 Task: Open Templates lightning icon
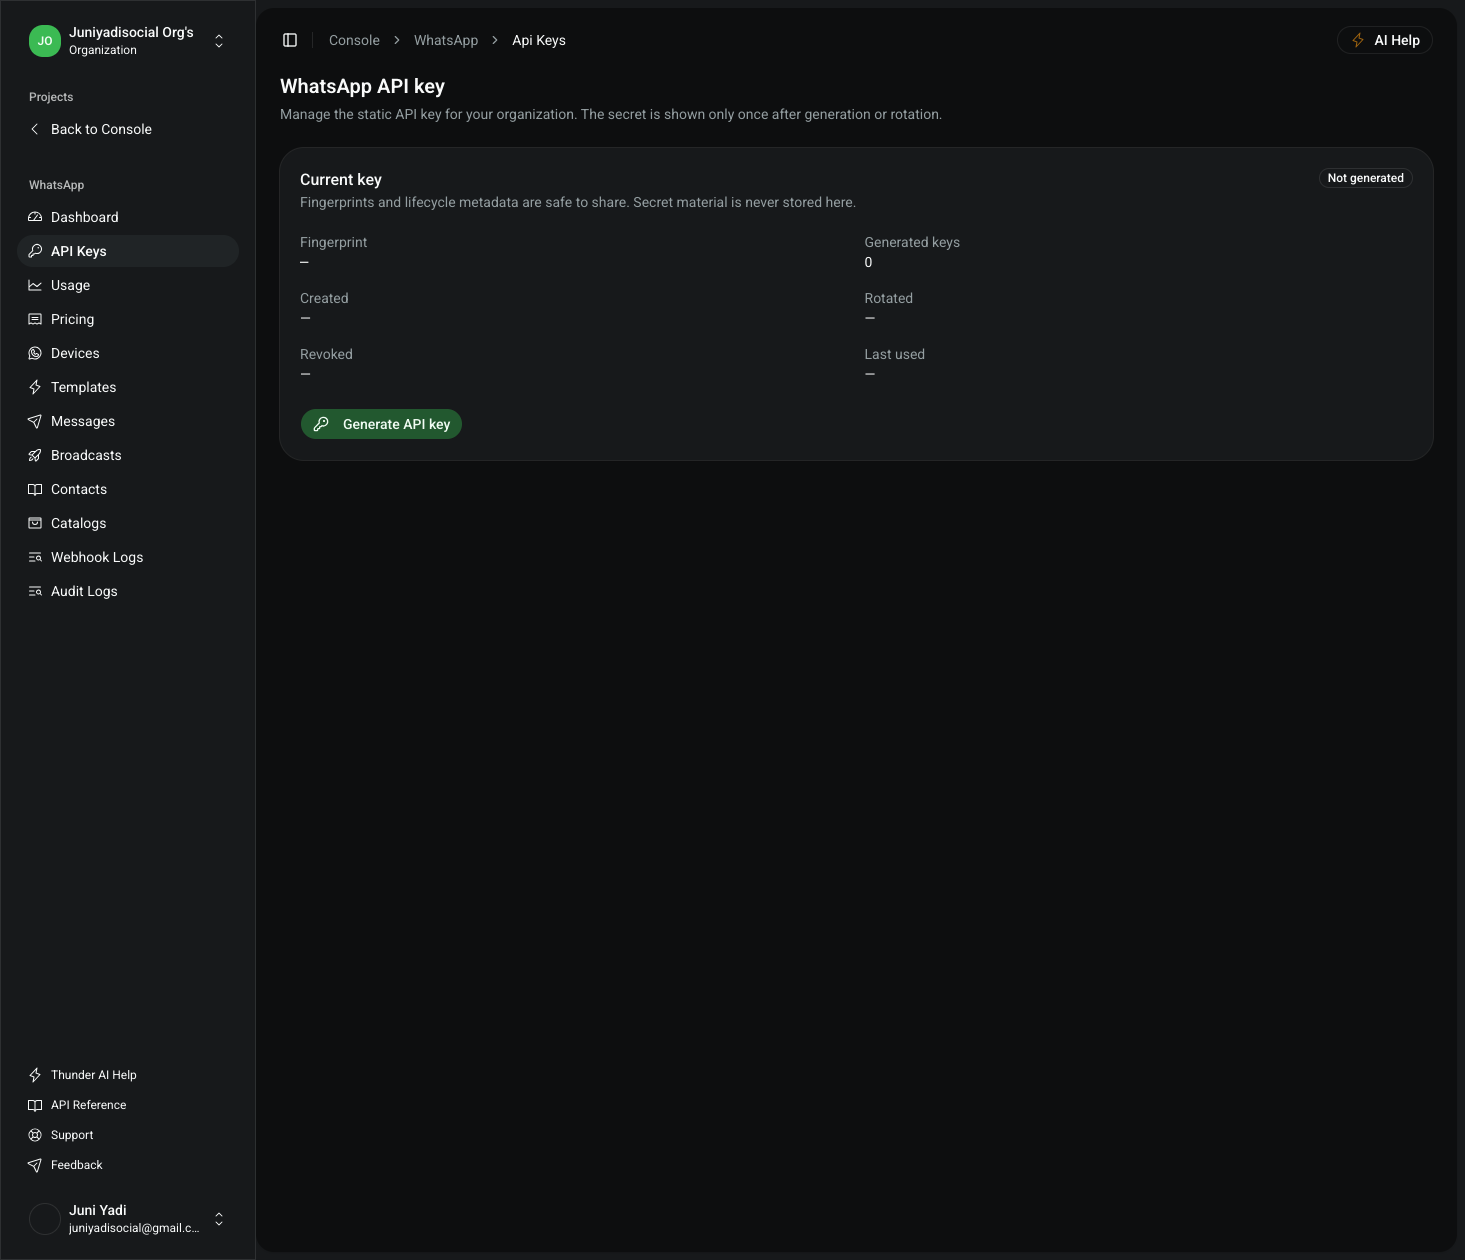coord(35,387)
